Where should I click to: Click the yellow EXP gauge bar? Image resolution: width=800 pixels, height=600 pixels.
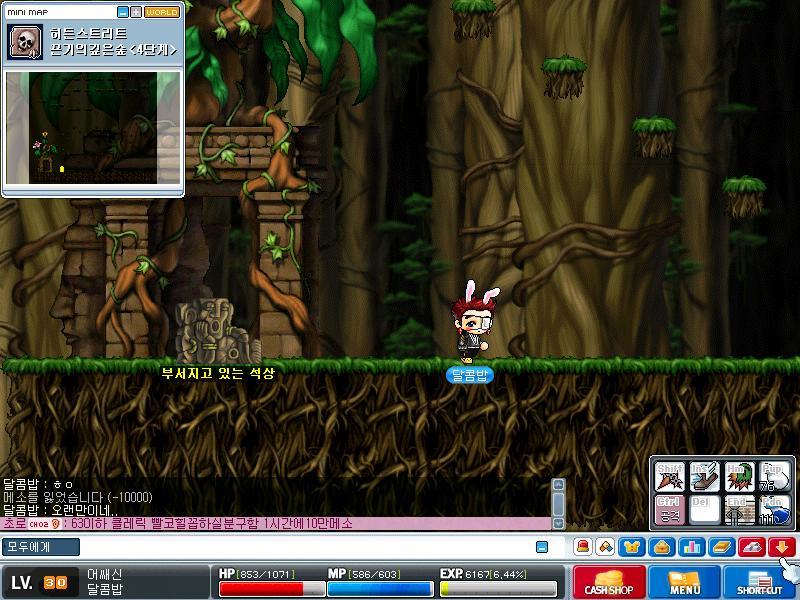(498, 589)
